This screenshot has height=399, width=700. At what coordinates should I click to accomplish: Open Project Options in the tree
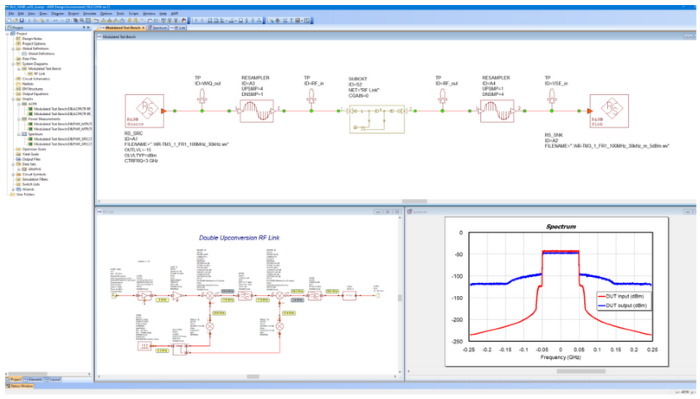[34, 44]
